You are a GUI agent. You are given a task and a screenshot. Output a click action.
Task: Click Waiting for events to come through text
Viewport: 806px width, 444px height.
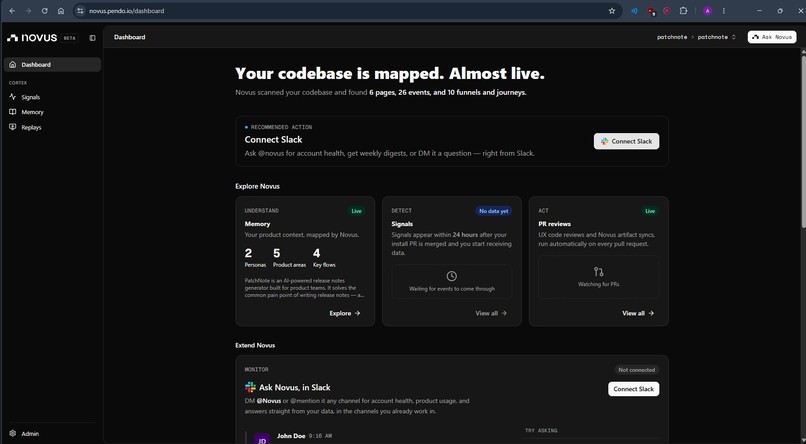point(451,289)
